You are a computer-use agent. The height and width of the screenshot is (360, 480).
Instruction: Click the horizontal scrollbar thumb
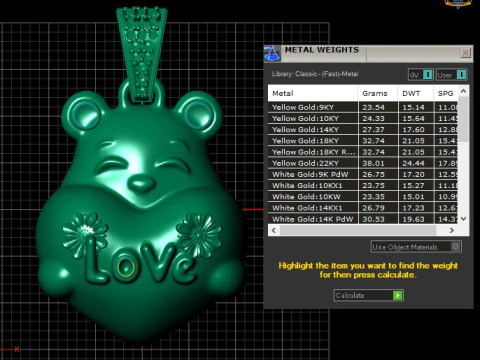pos(358,230)
